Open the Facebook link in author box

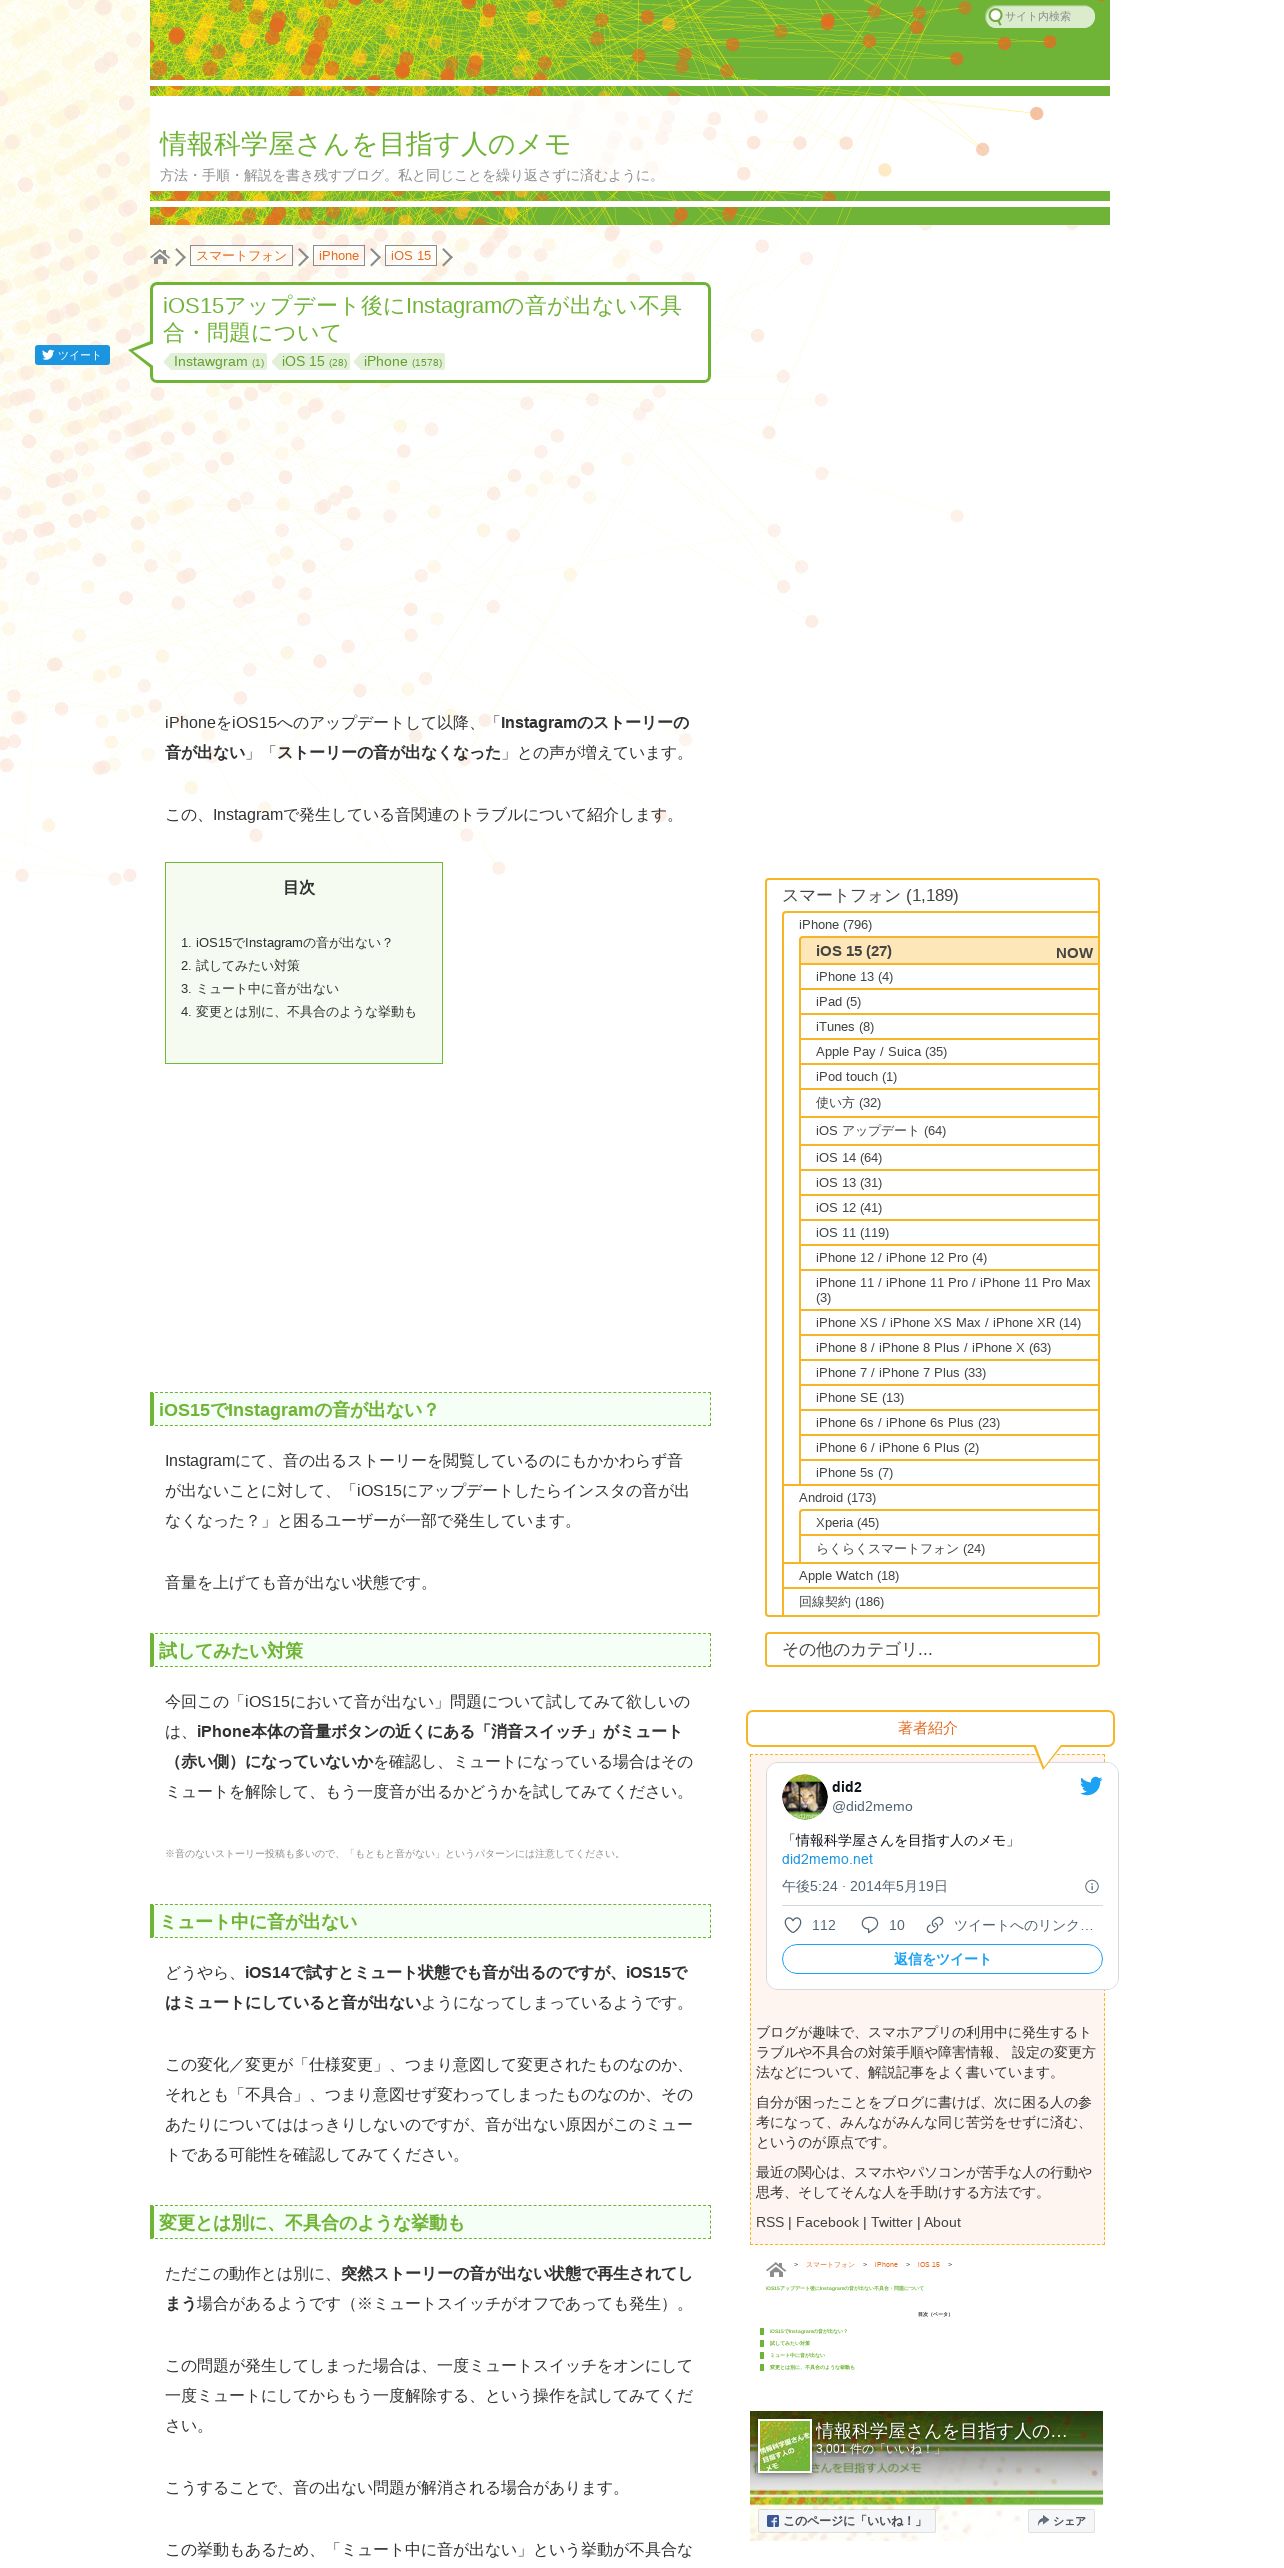pos(827,2222)
